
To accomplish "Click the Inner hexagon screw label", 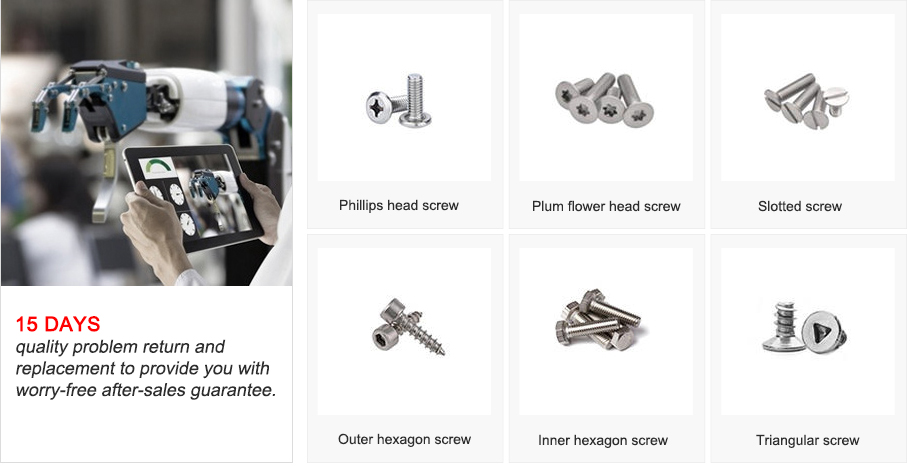I will pyautogui.click(x=603, y=441).
